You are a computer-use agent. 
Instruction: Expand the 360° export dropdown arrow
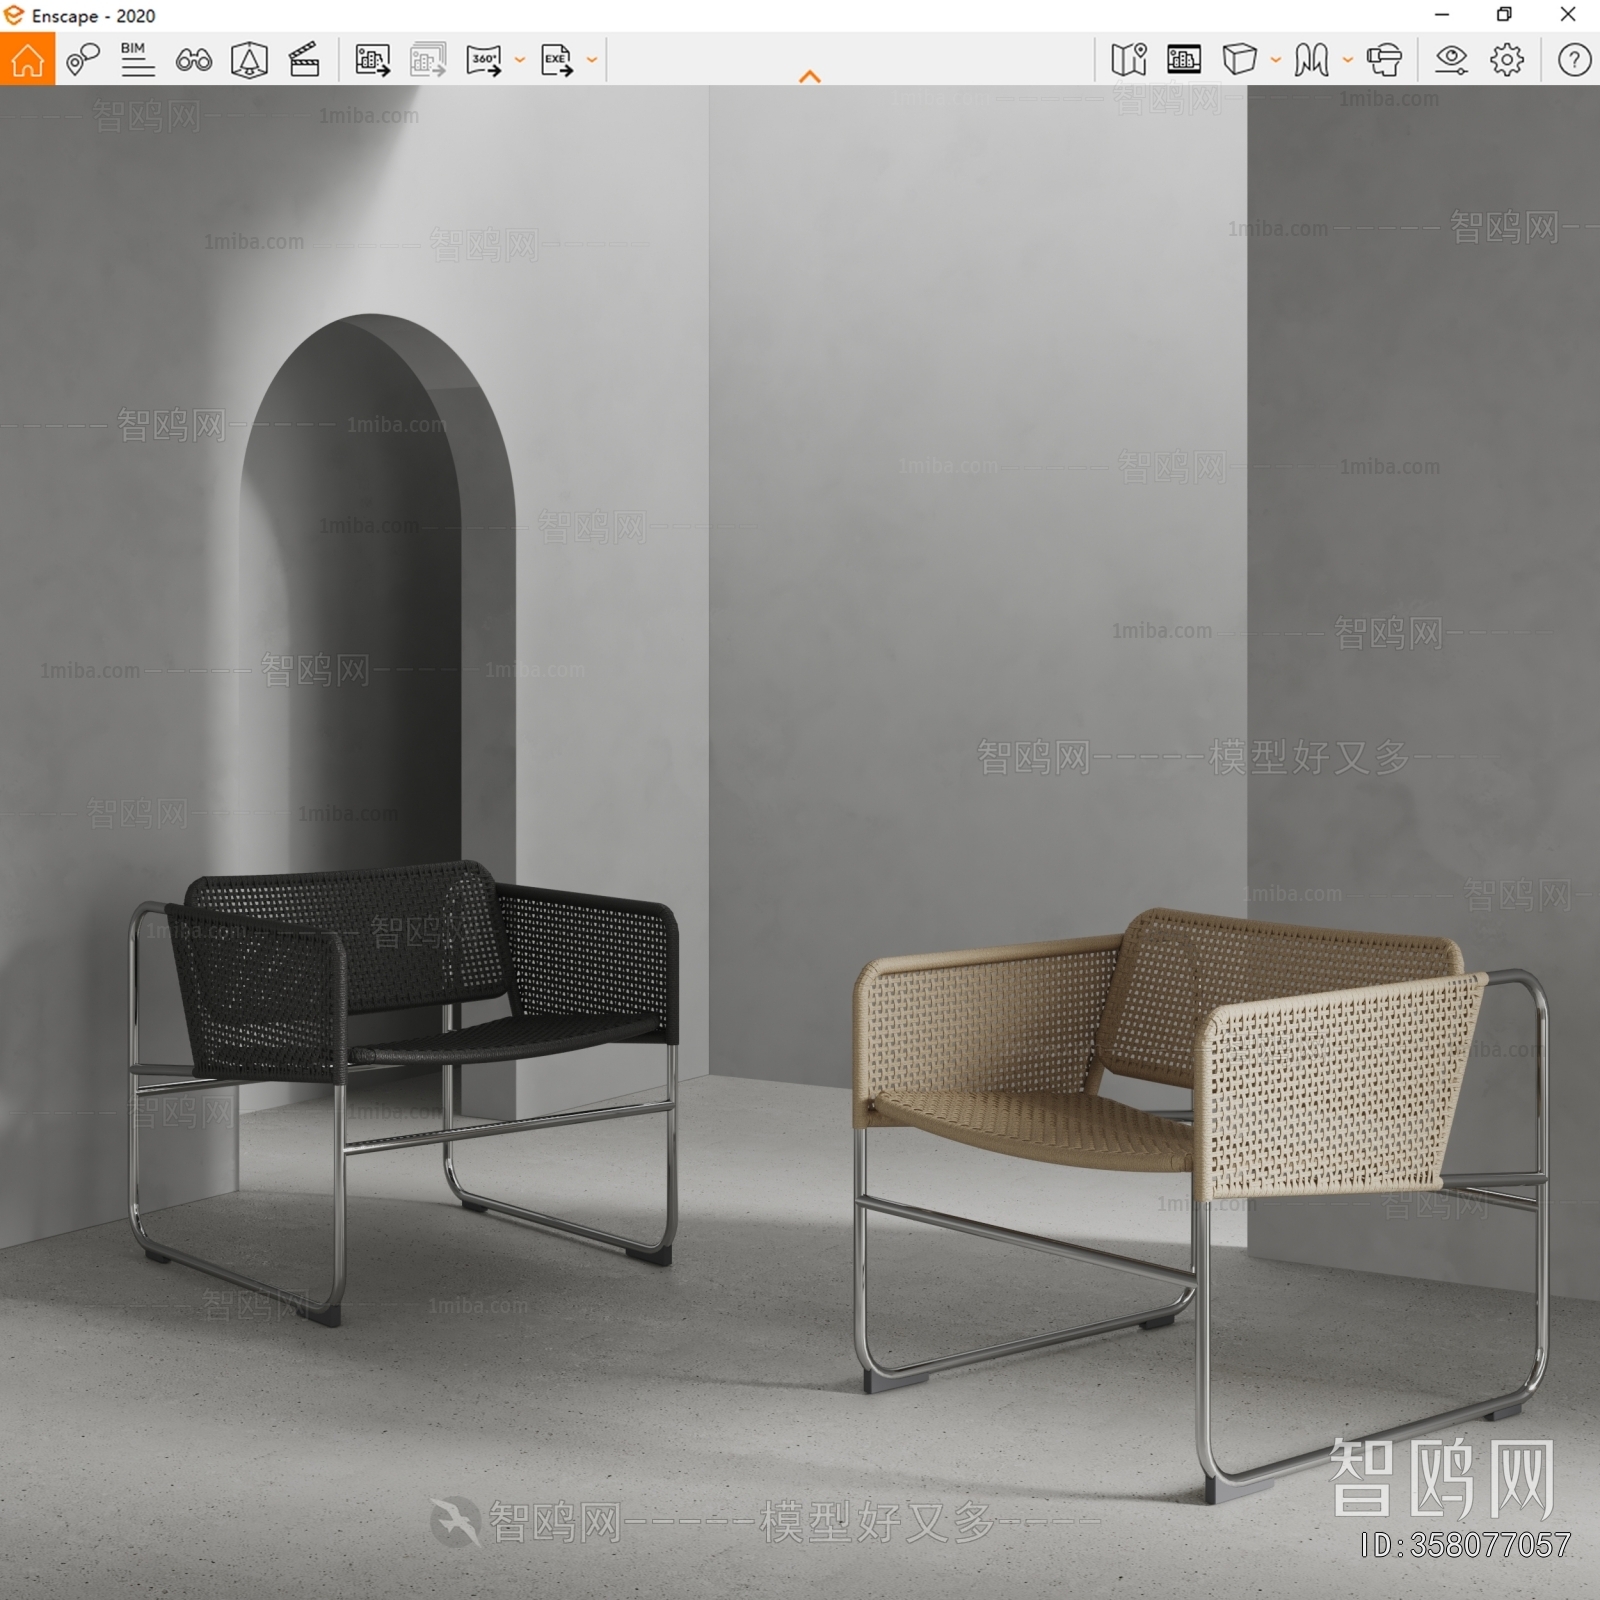pyautogui.click(x=518, y=60)
